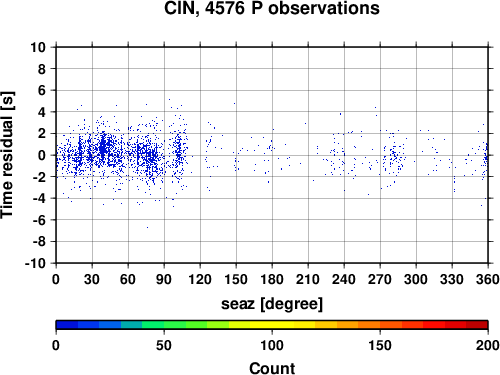Click the 'seaz [degree]' x-axis label
Viewport: 500px width, 375px height.
tap(272, 304)
